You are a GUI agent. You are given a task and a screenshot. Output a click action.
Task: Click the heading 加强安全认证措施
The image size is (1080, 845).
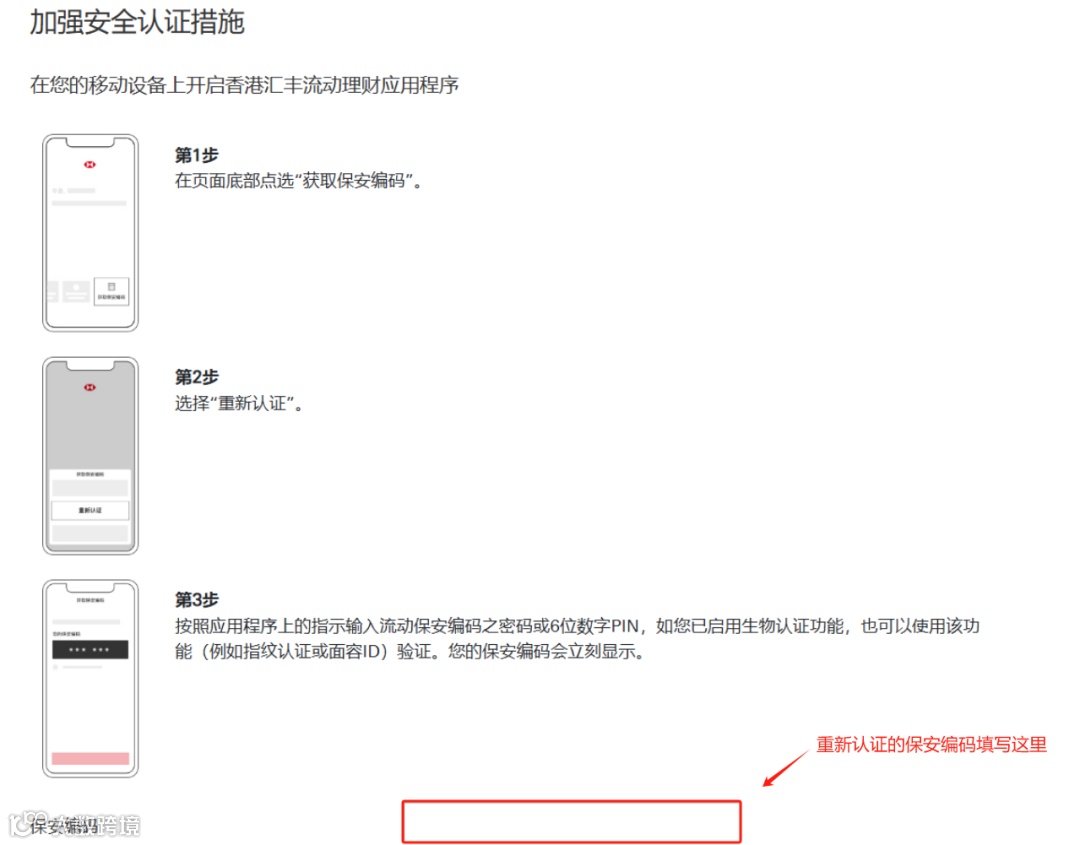[135, 22]
